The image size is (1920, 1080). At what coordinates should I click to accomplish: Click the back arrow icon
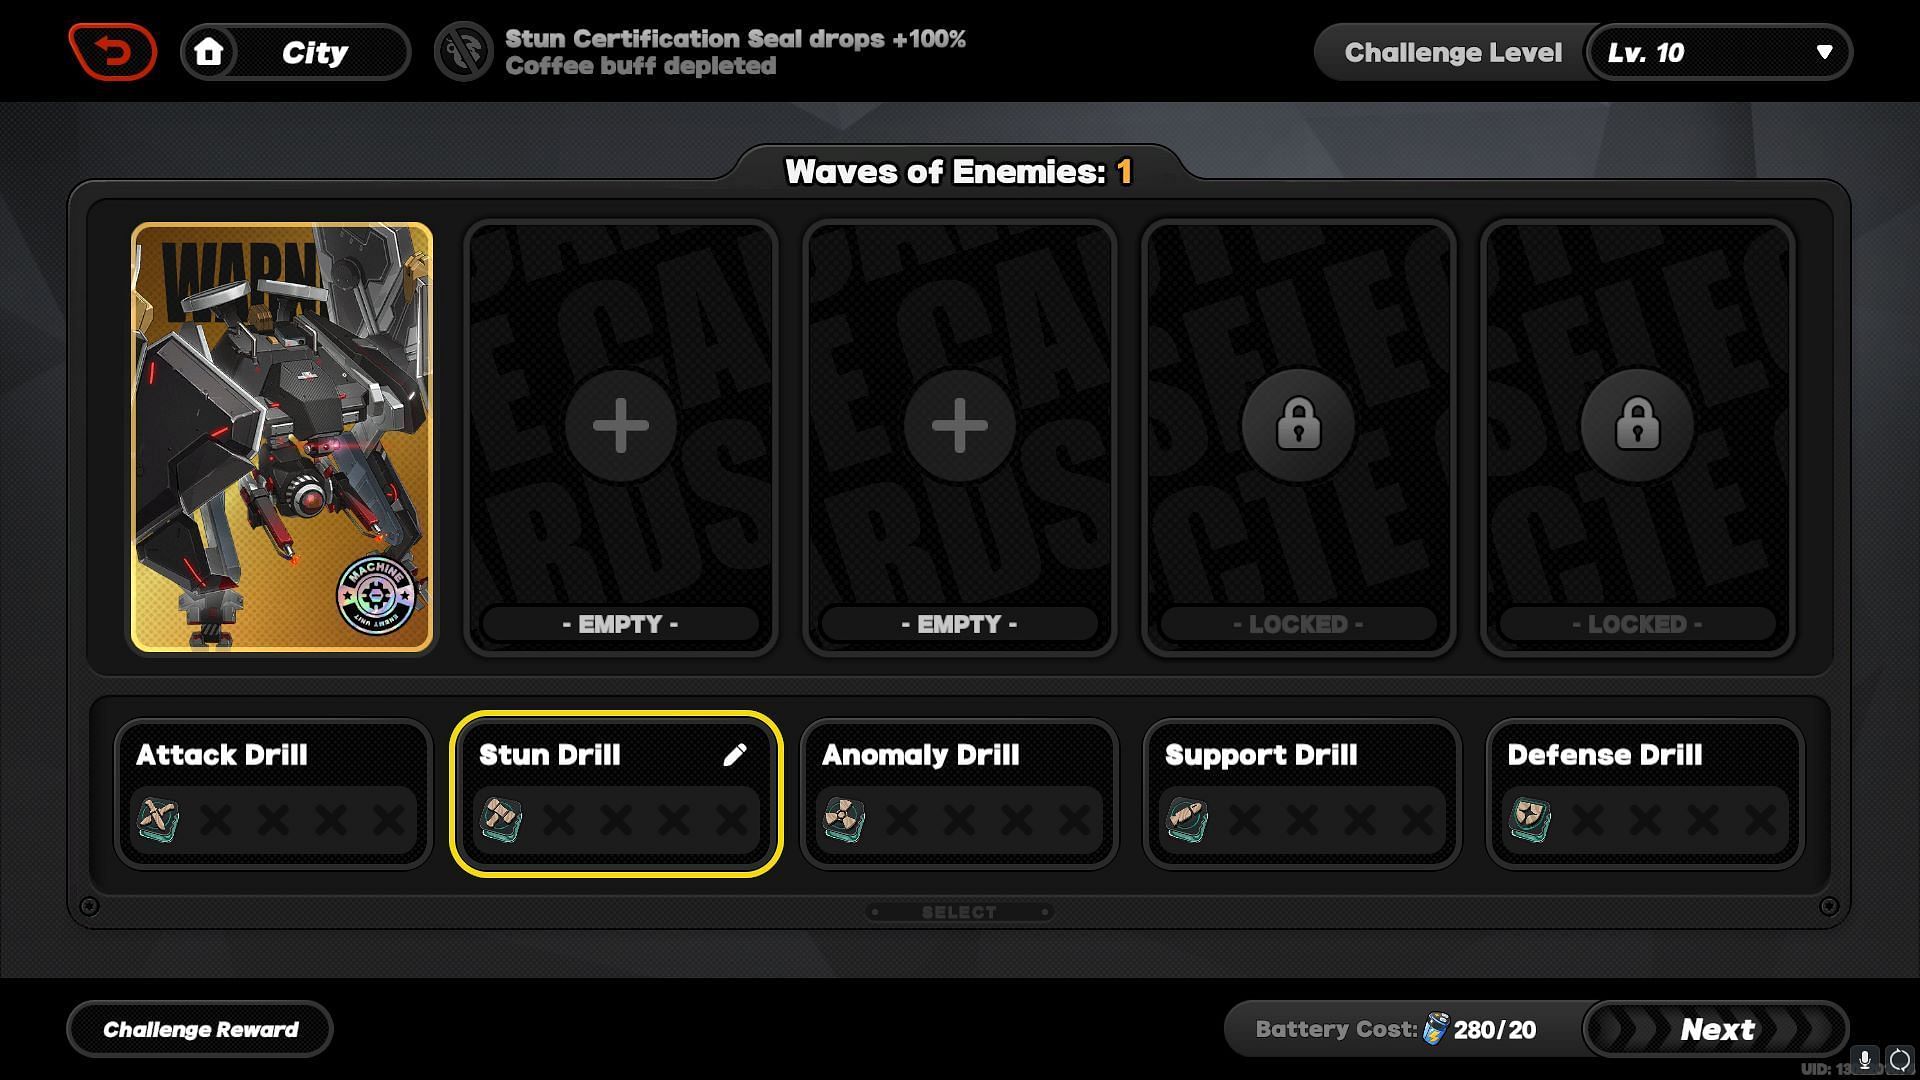(113, 53)
